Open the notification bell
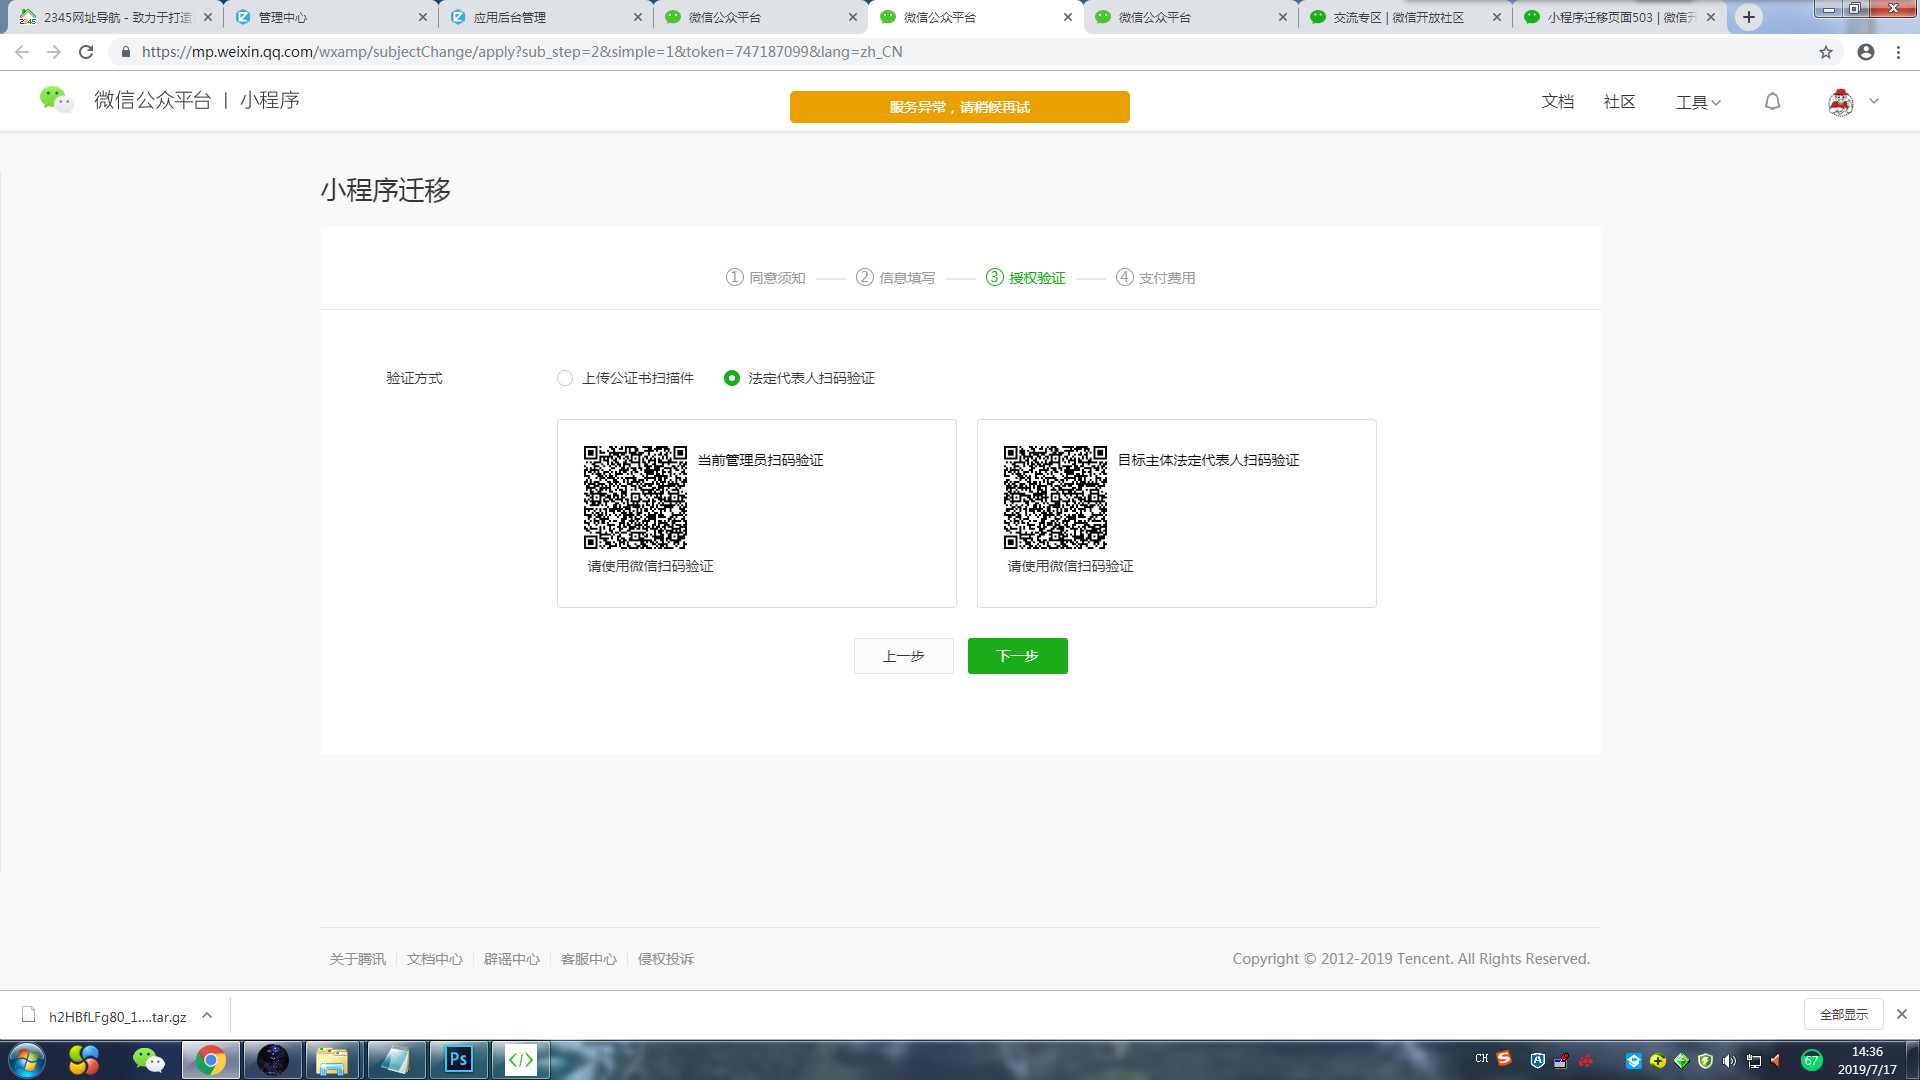Viewport: 1920px width, 1080px height. pyautogui.click(x=1772, y=102)
